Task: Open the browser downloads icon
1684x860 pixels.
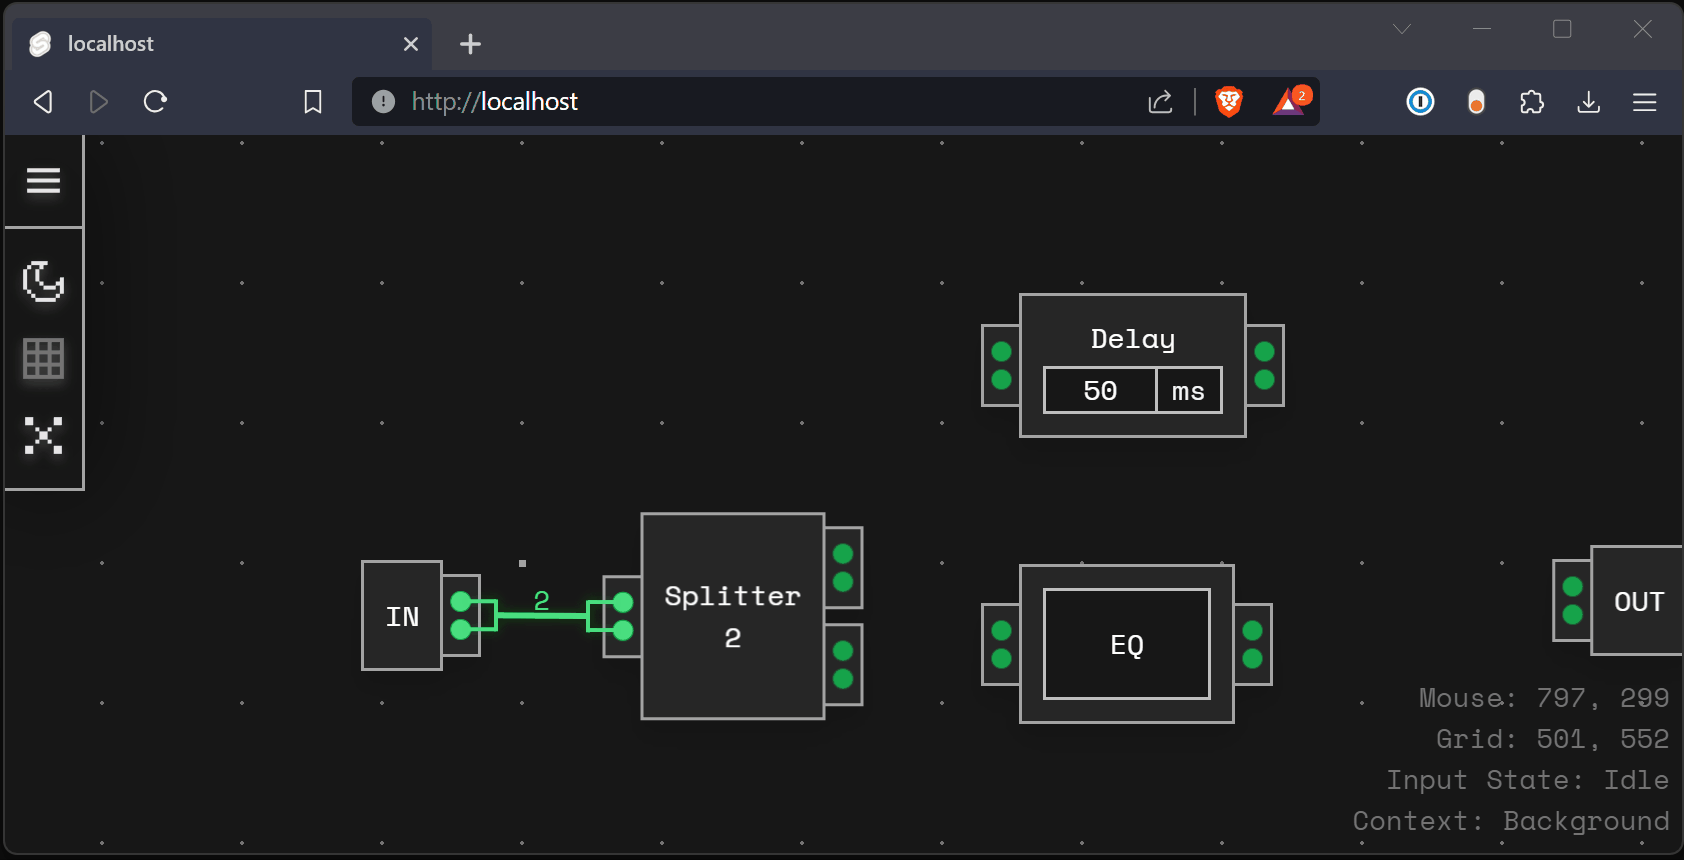Action: pos(1588,102)
